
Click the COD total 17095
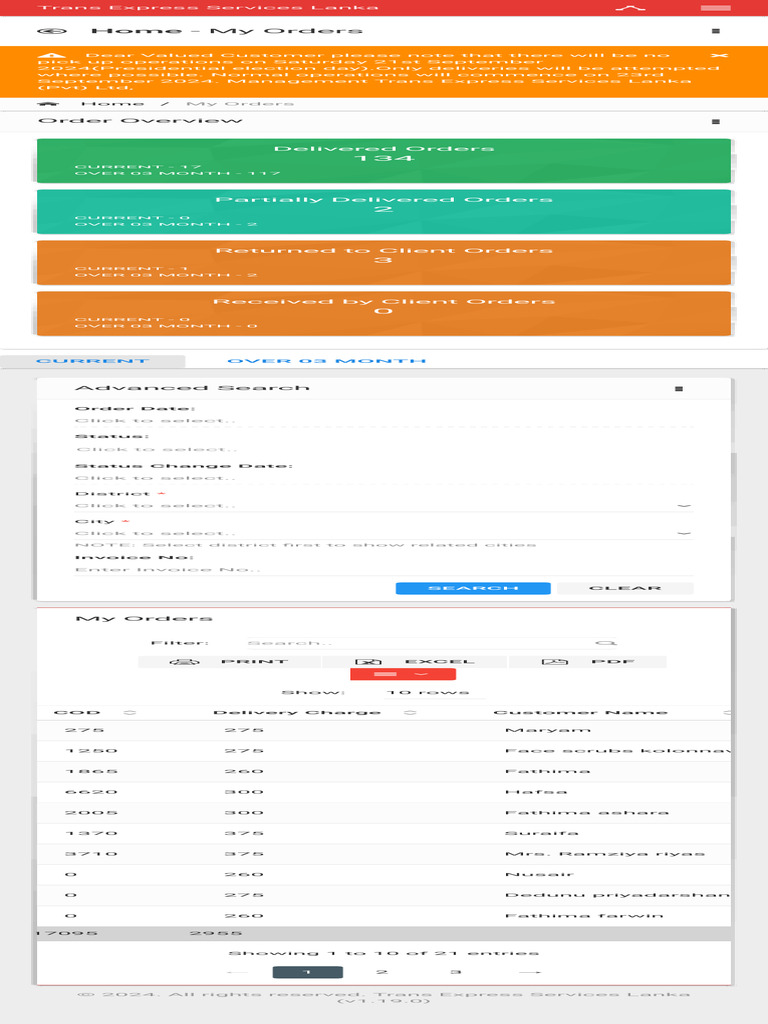click(67, 933)
